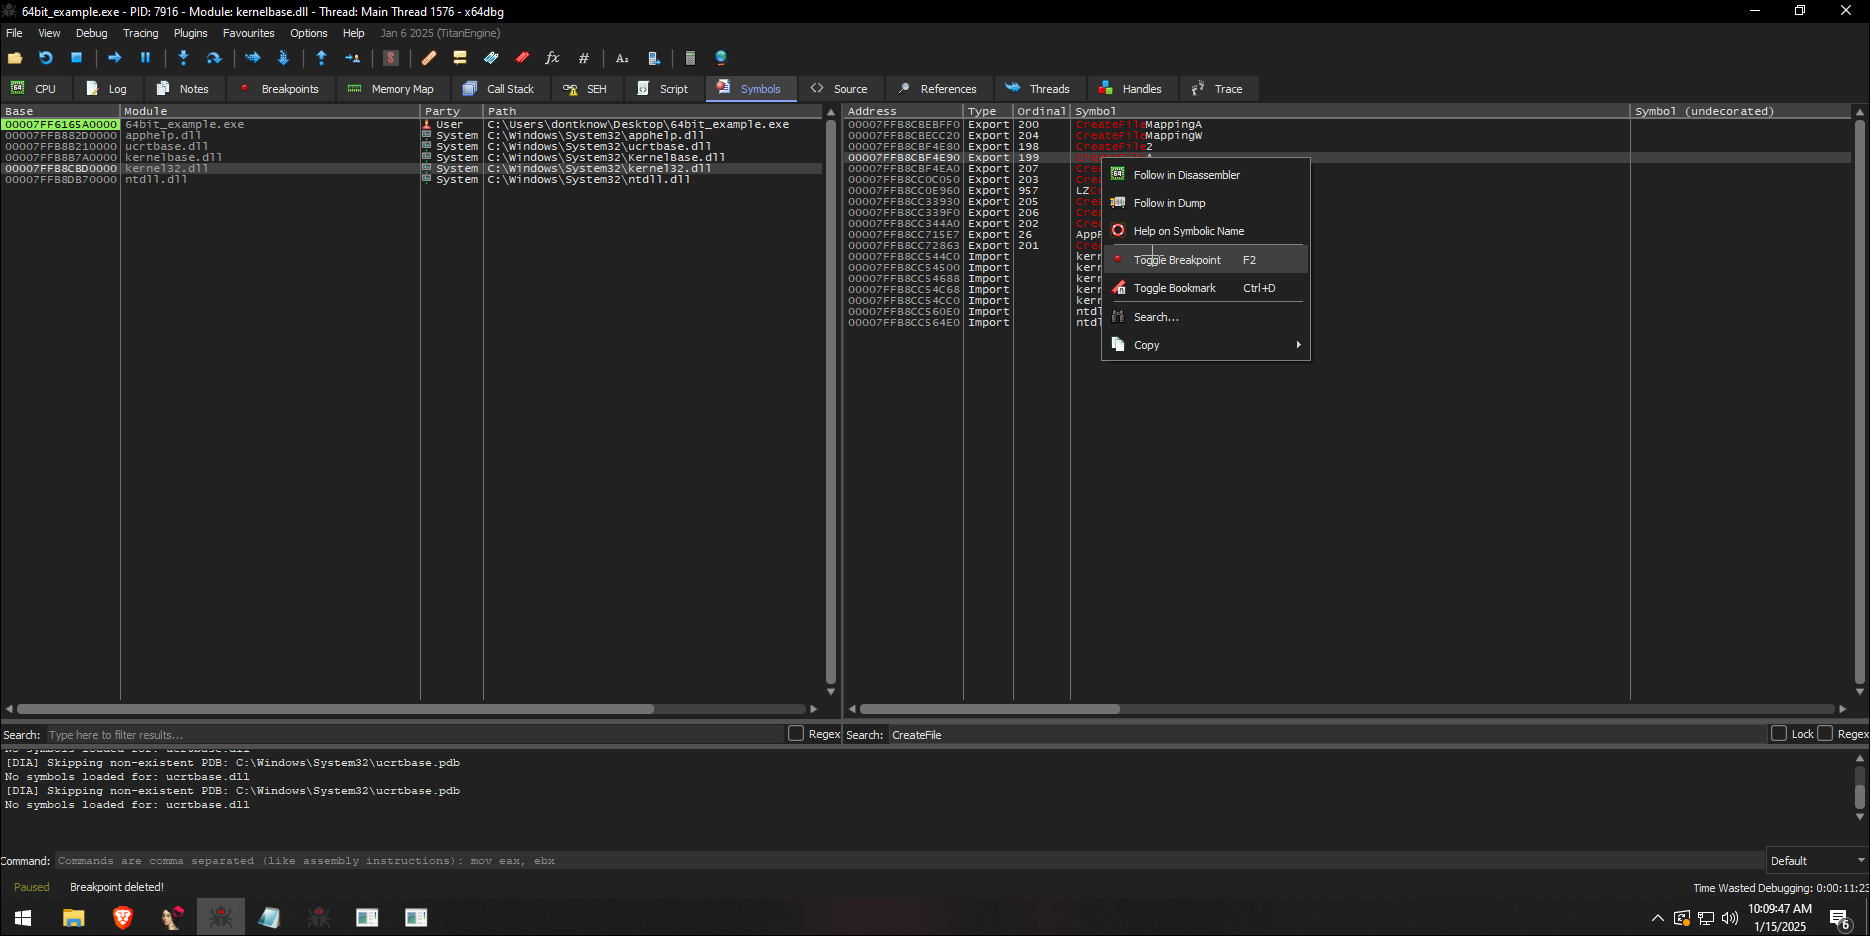Open File Explorer from the taskbar

coord(73,917)
